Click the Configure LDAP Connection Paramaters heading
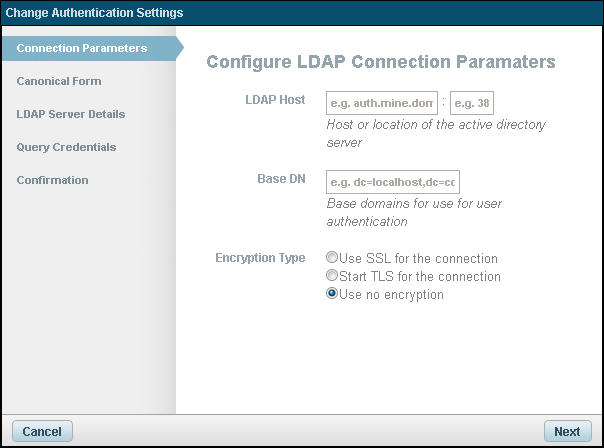This screenshot has width=604, height=448. click(x=380, y=62)
